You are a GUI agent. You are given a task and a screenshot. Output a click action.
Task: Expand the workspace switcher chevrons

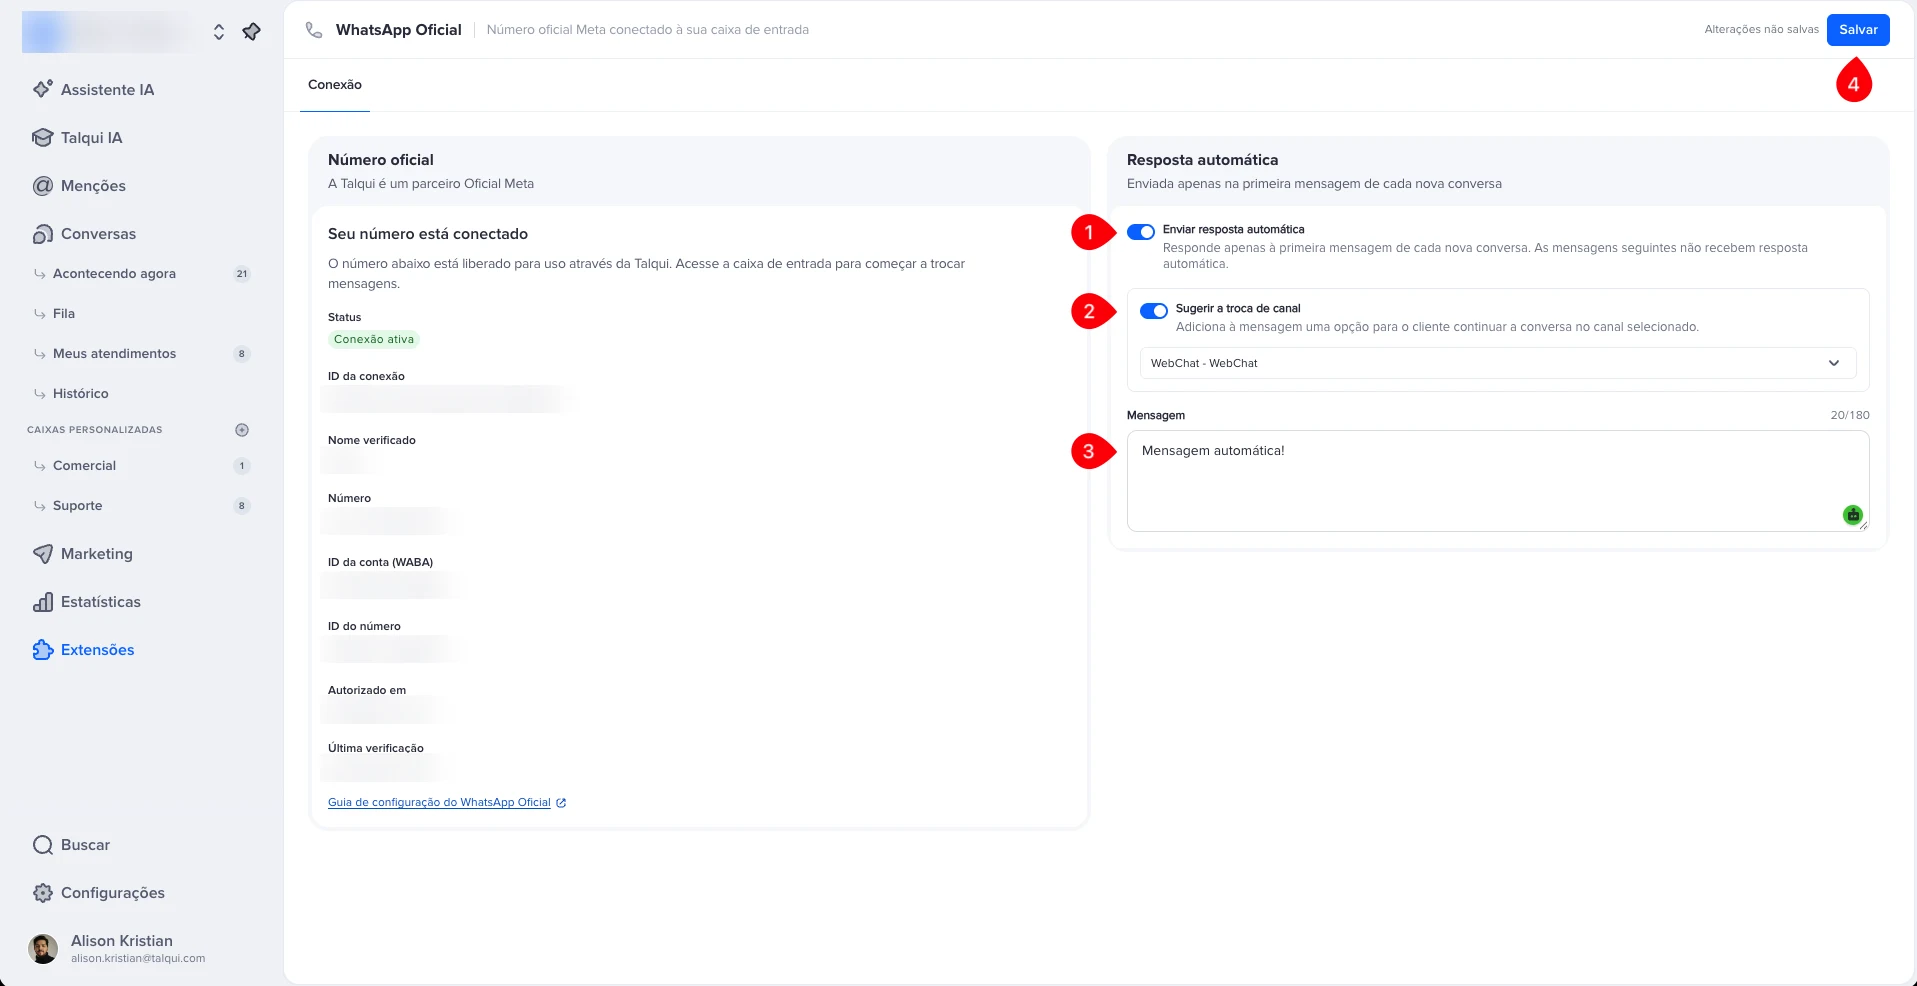point(219,32)
